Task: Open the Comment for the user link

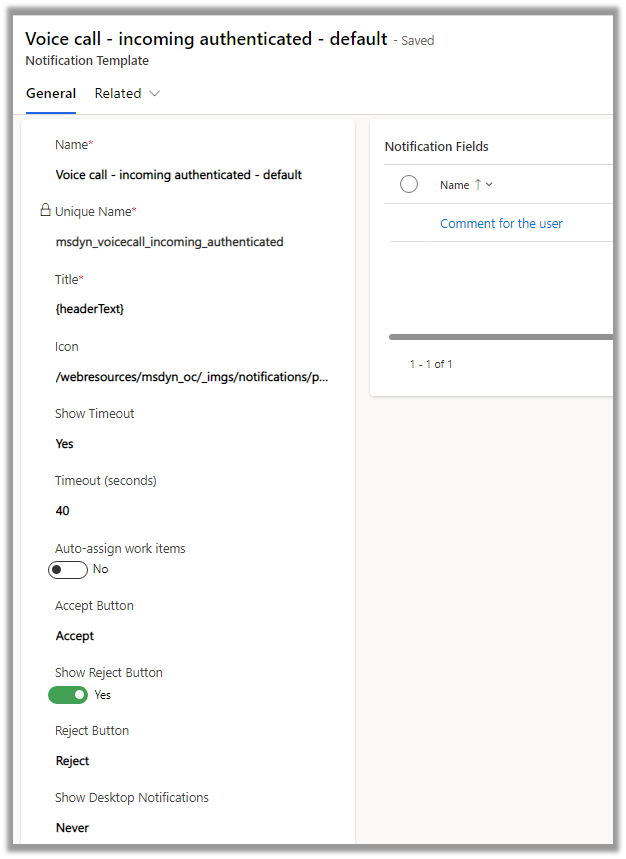Action: tap(501, 224)
